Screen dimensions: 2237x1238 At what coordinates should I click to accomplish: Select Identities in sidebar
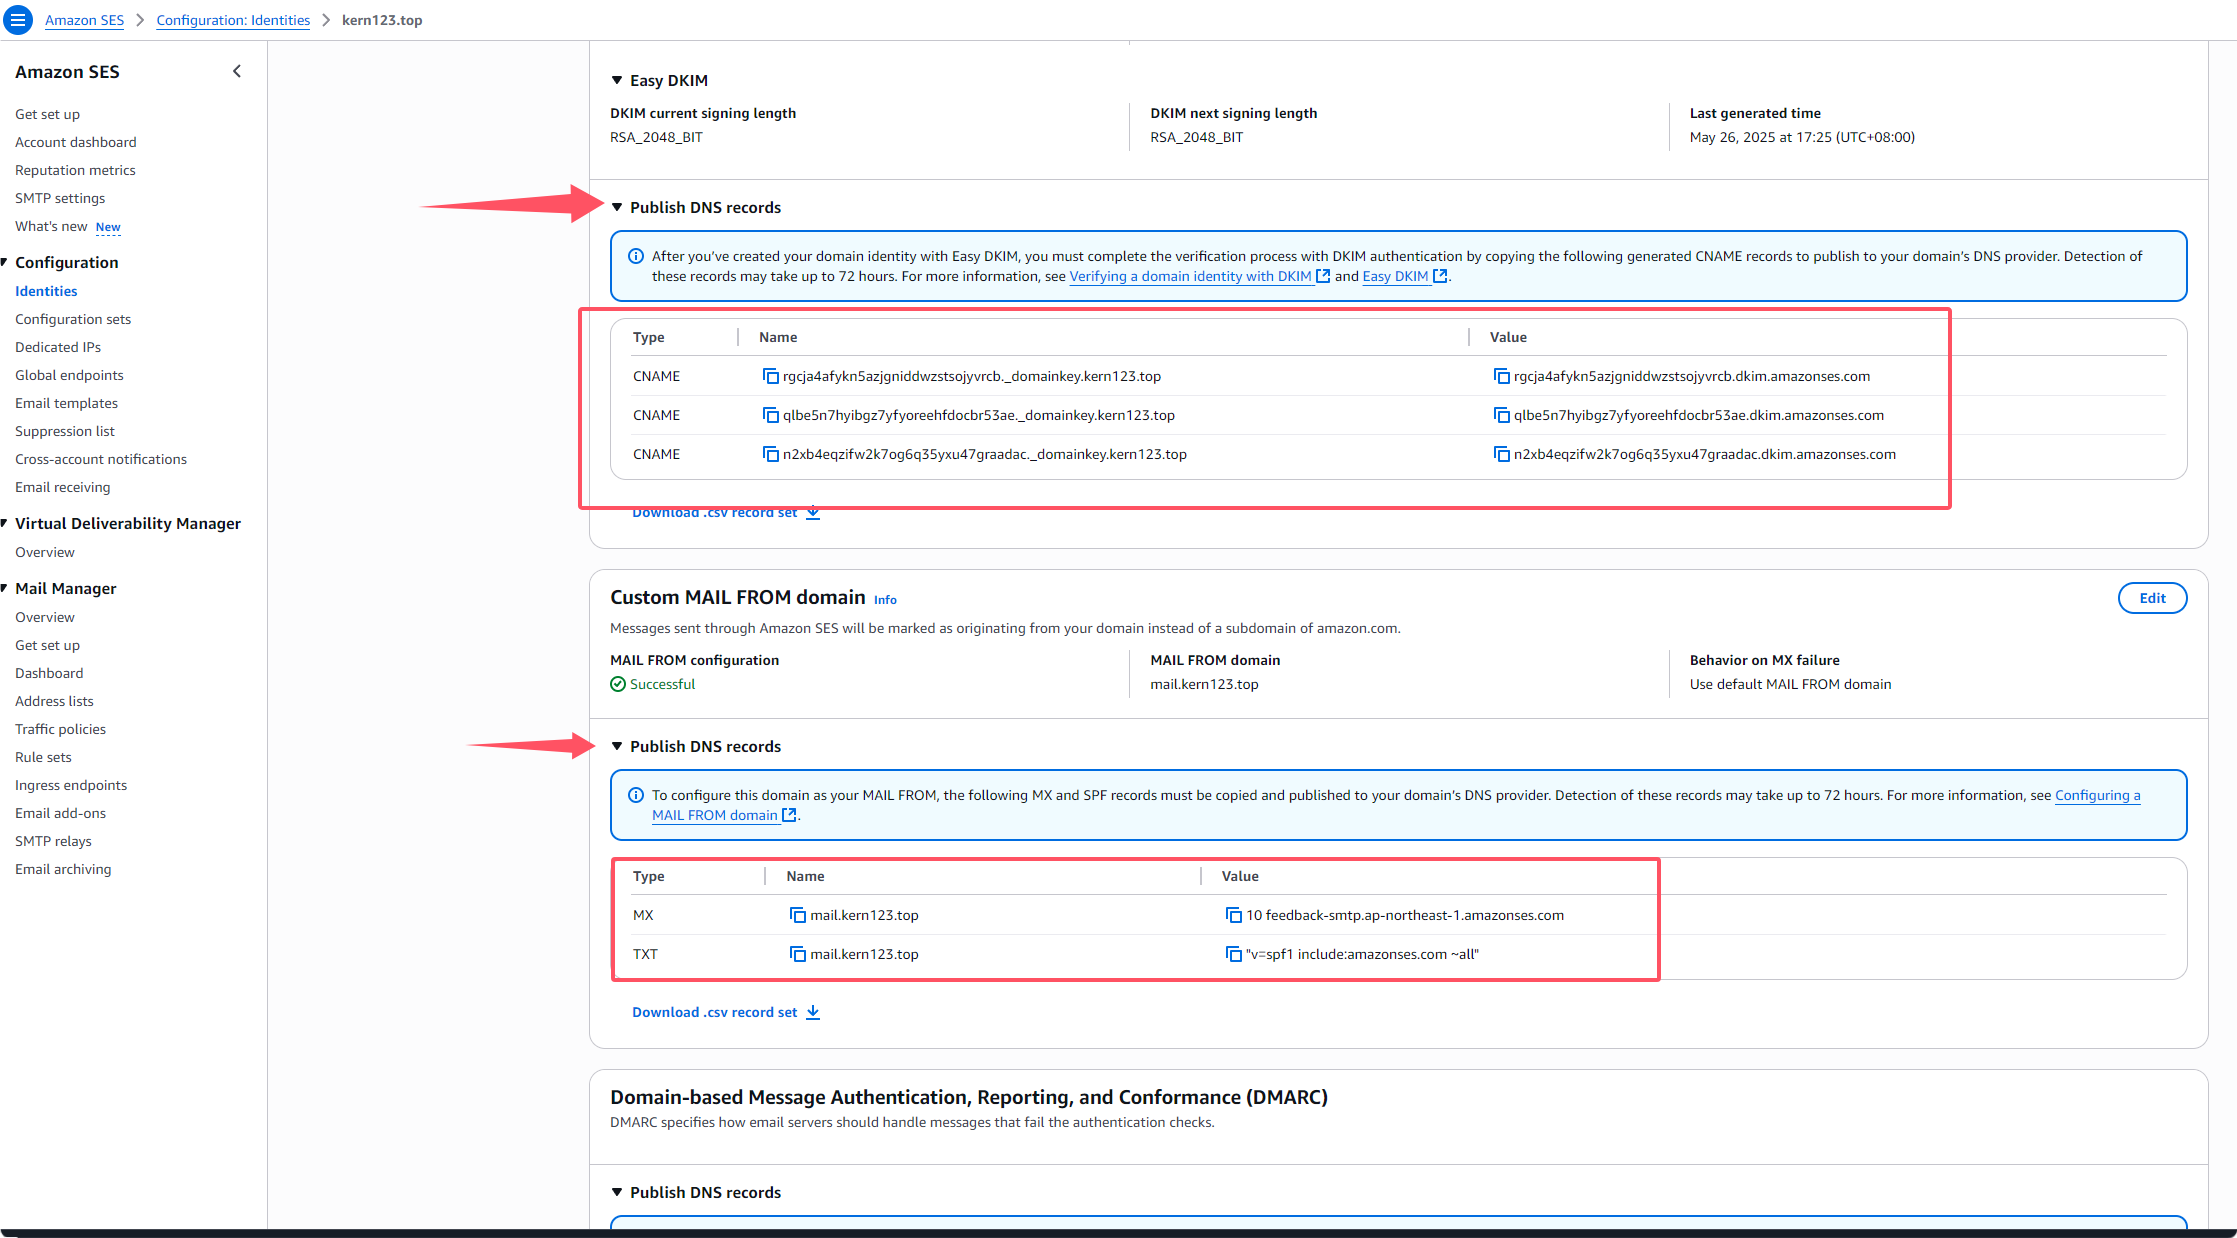(x=46, y=291)
